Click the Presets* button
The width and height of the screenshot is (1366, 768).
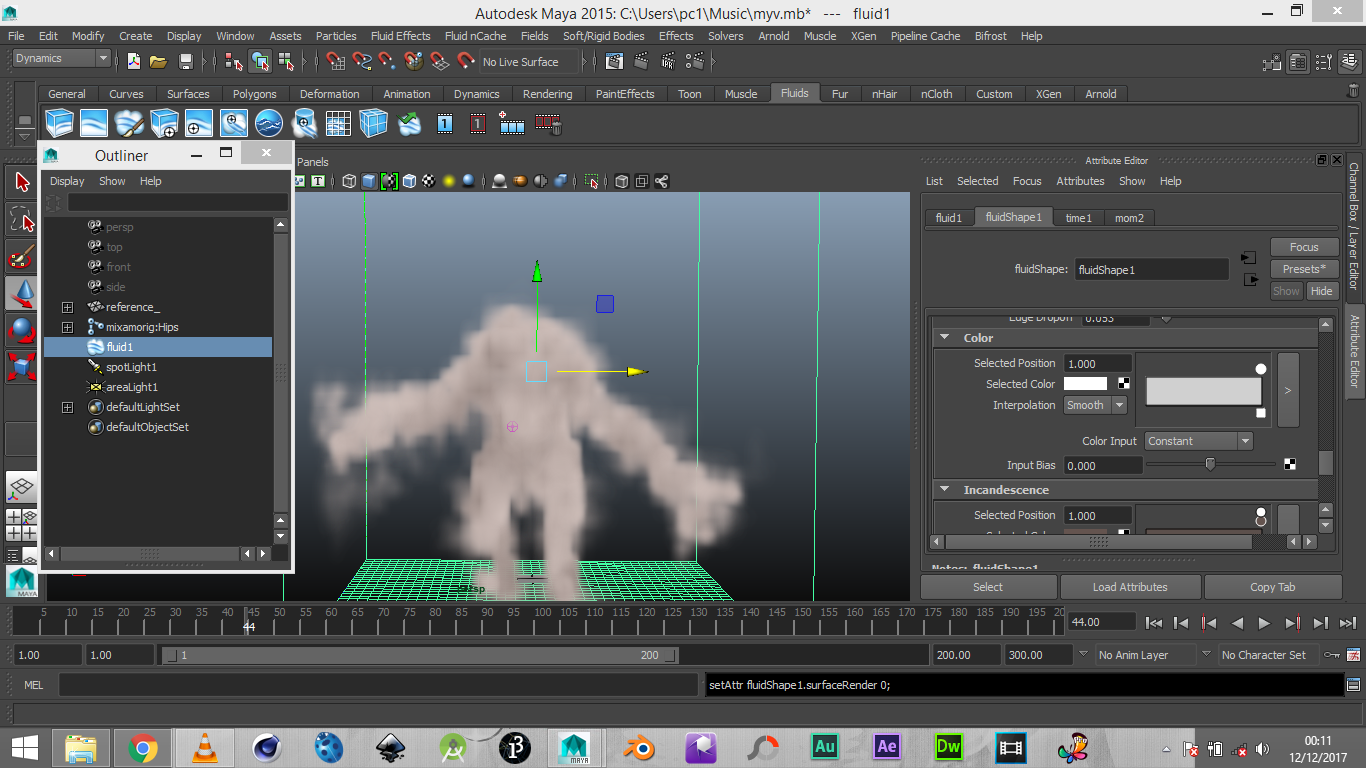point(1304,269)
